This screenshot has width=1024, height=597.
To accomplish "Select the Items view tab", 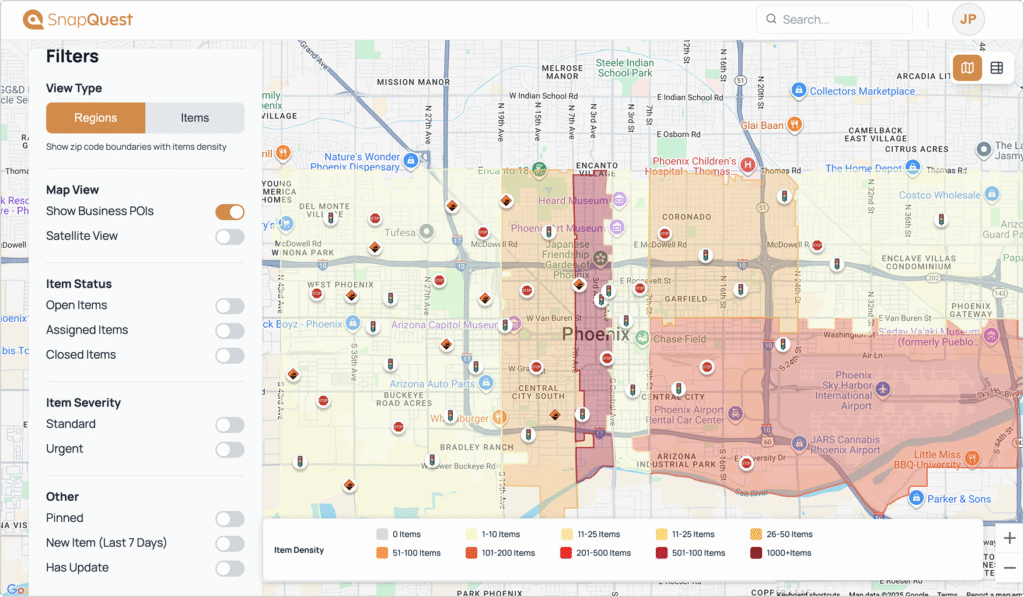I will click(195, 118).
